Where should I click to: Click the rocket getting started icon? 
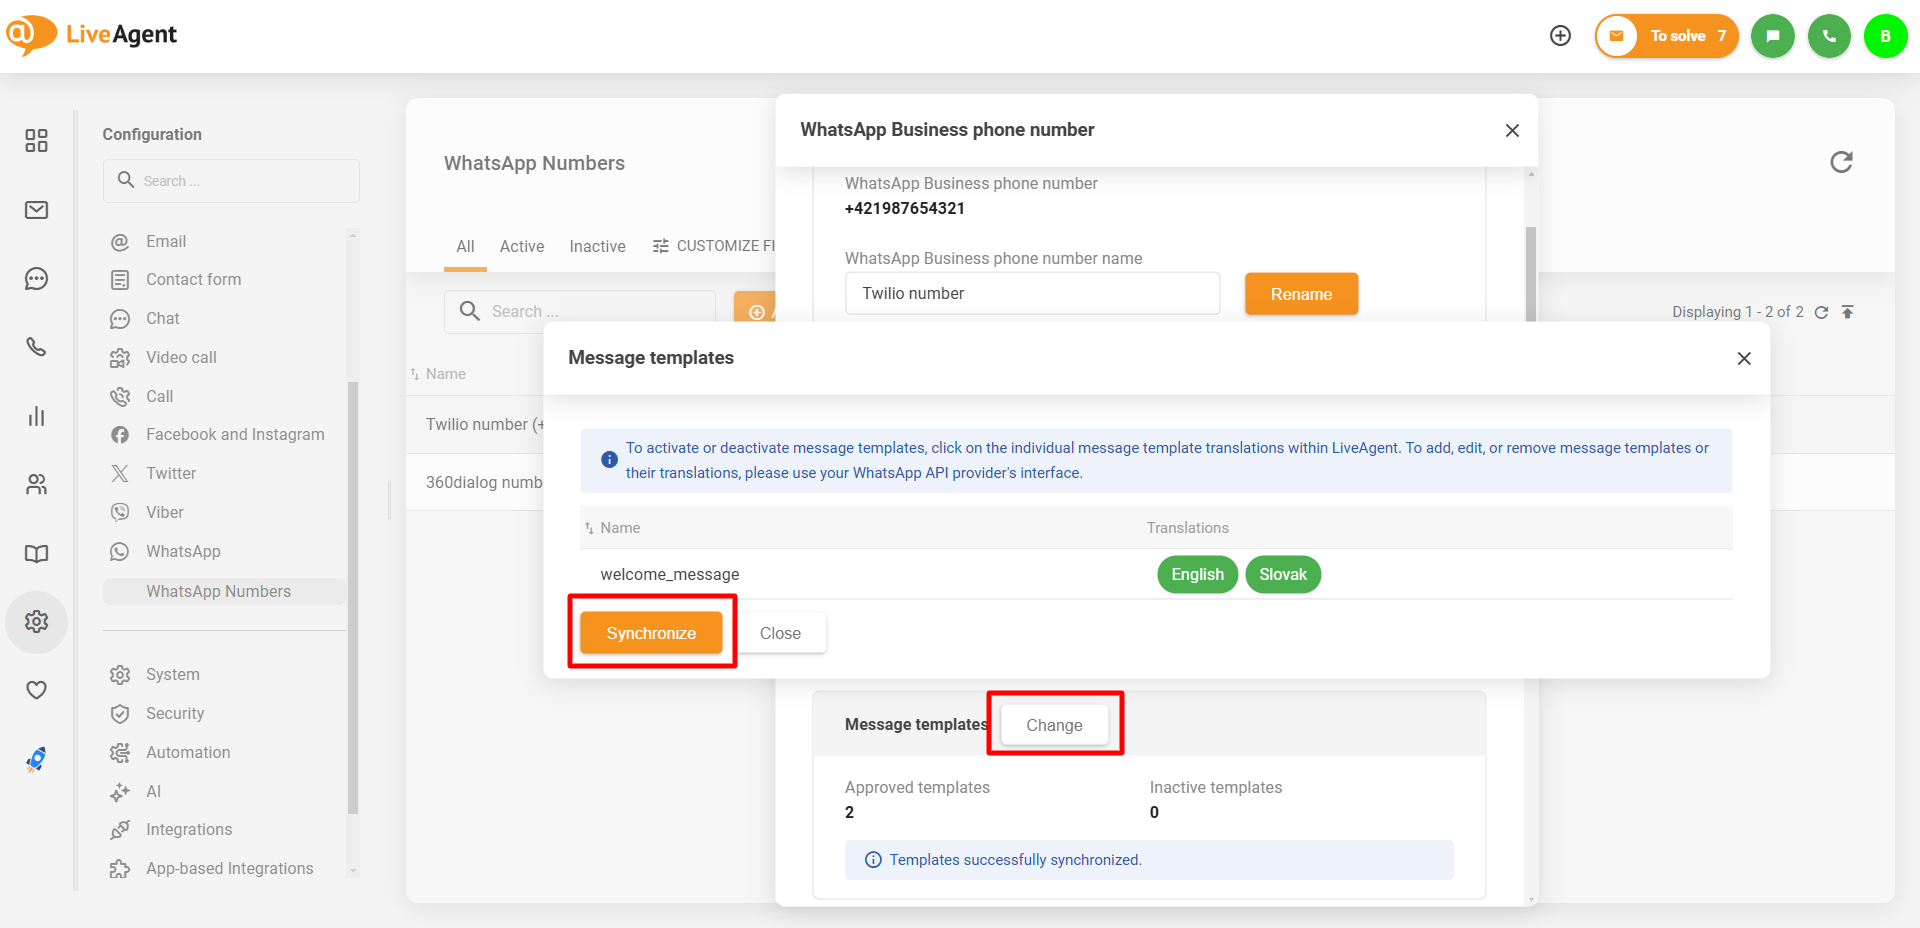(x=37, y=760)
